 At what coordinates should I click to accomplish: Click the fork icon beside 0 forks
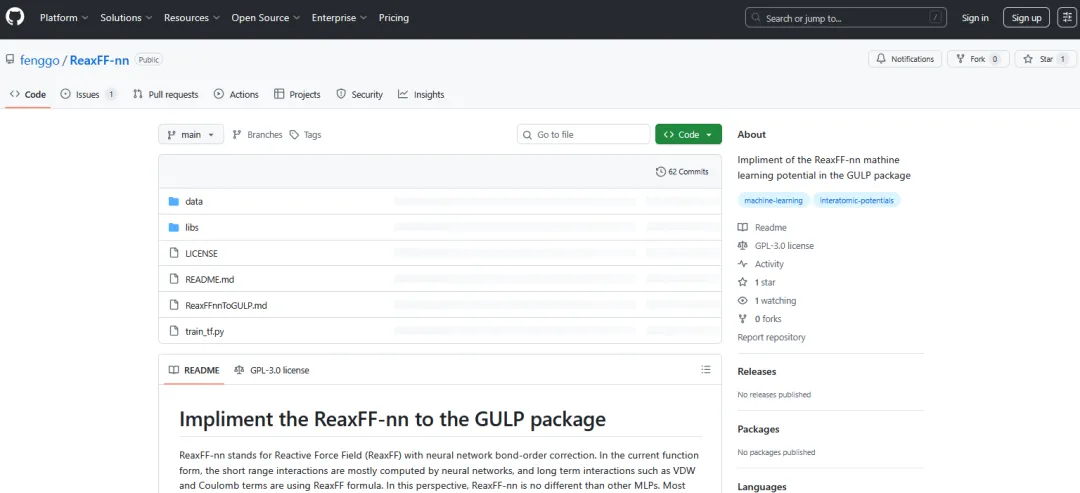pyautogui.click(x=742, y=319)
